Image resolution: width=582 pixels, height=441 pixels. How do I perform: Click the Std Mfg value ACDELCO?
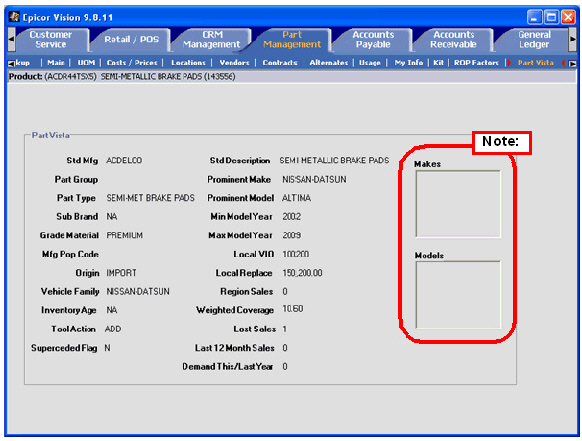point(124,161)
